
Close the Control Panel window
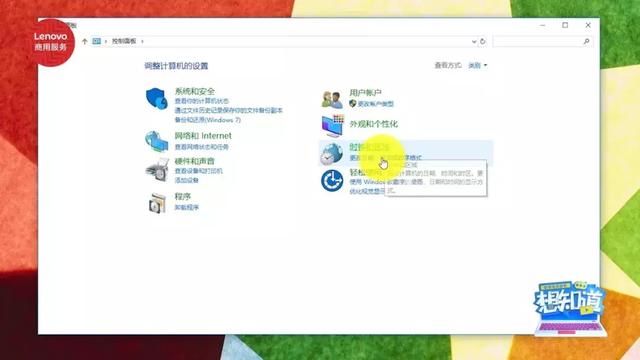588,25
